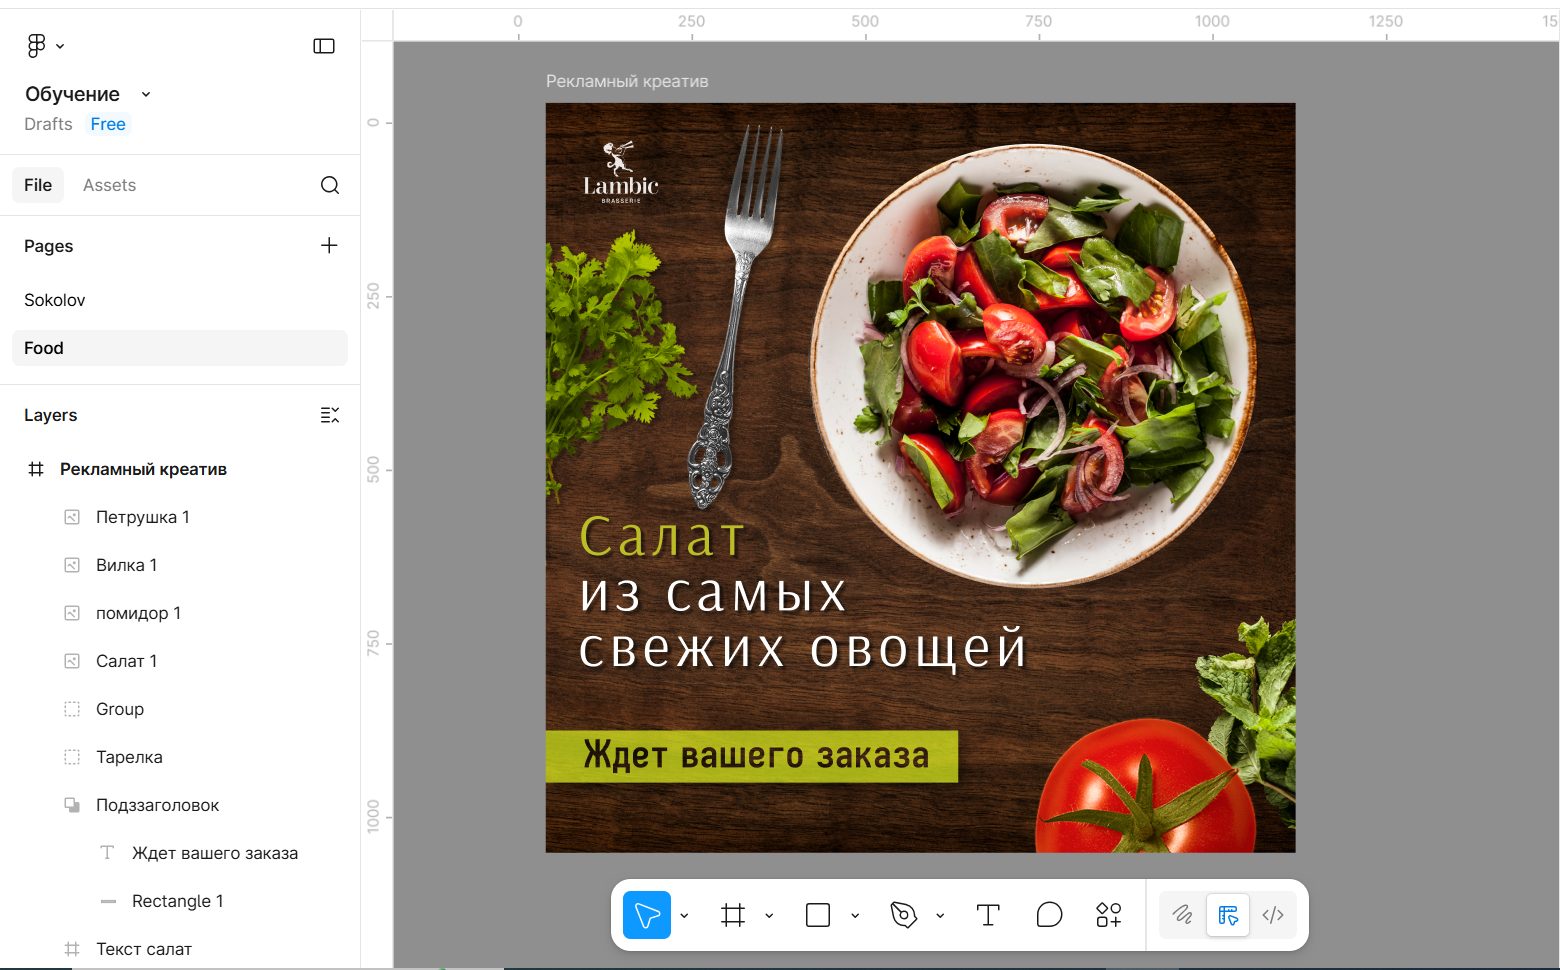Click image icon of Петрушка 1 layer
Viewport: 1560px width, 970px height.
click(72, 517)
